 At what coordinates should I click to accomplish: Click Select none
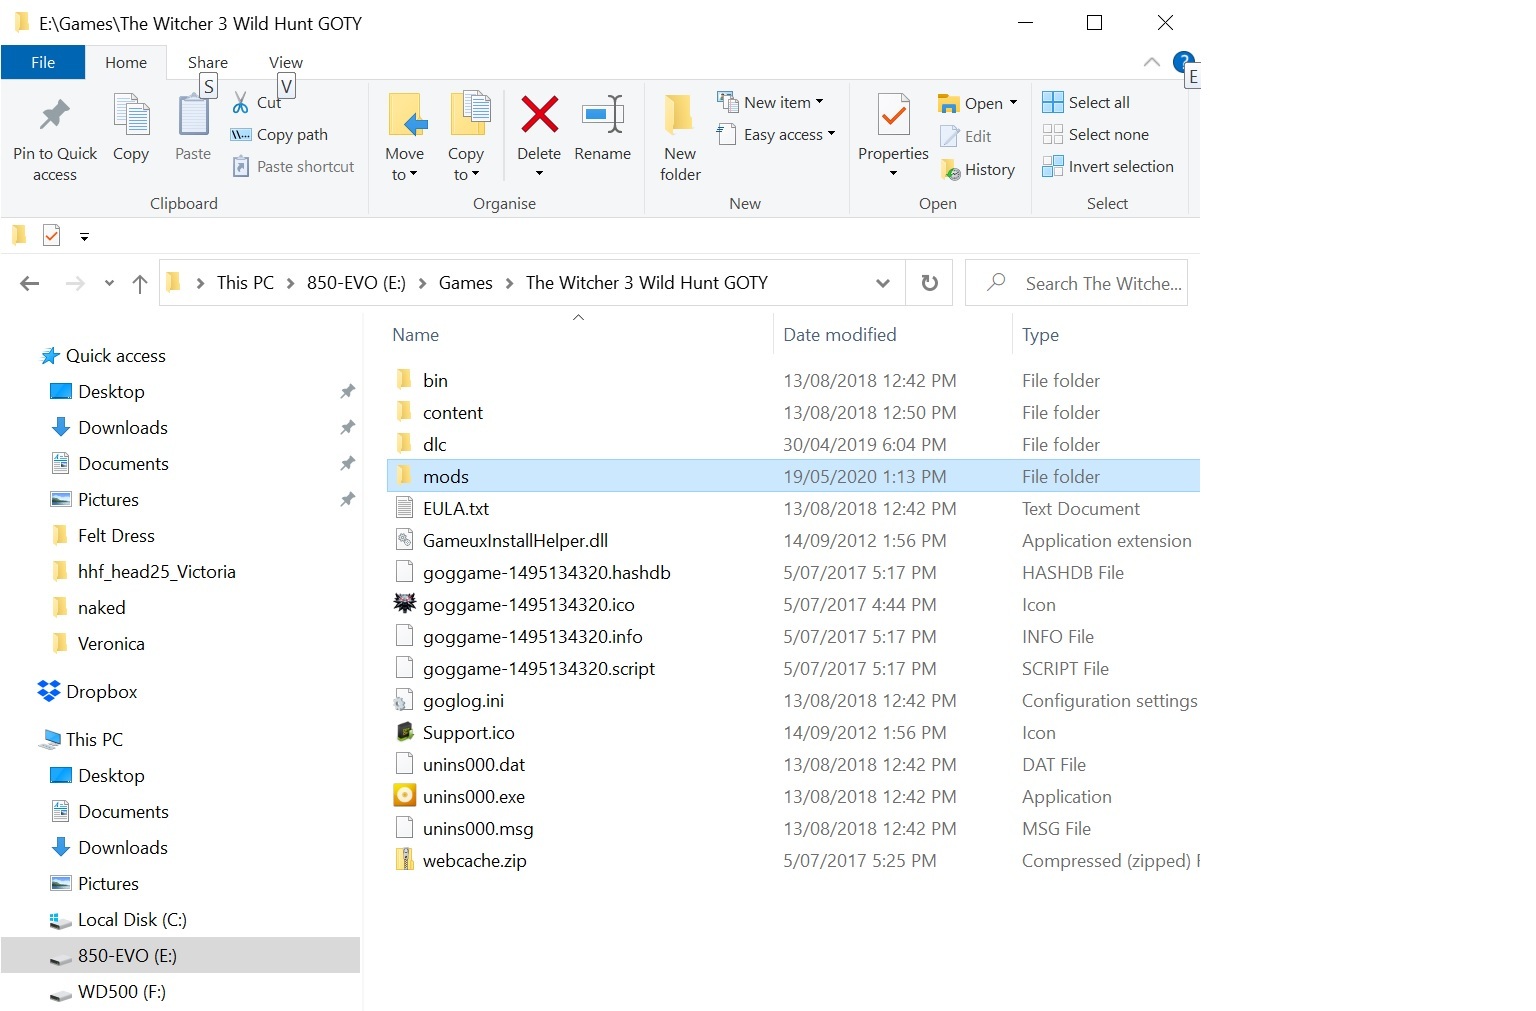(x=1095, y=134)
